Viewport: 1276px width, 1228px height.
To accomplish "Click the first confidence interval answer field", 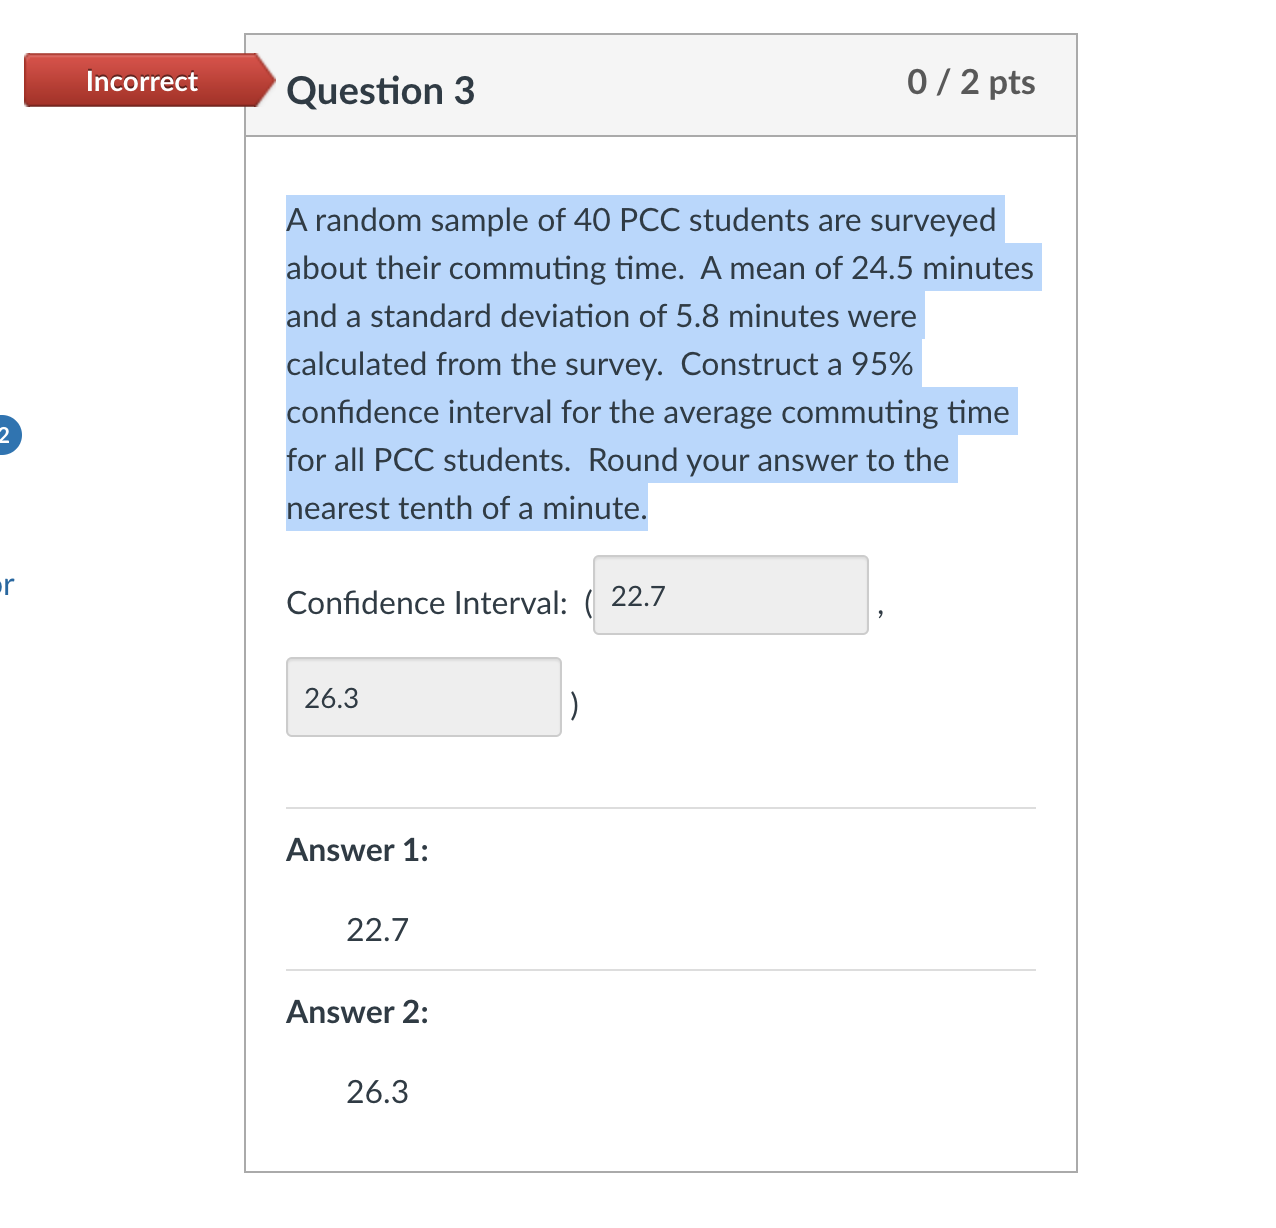I will [731, 595].
